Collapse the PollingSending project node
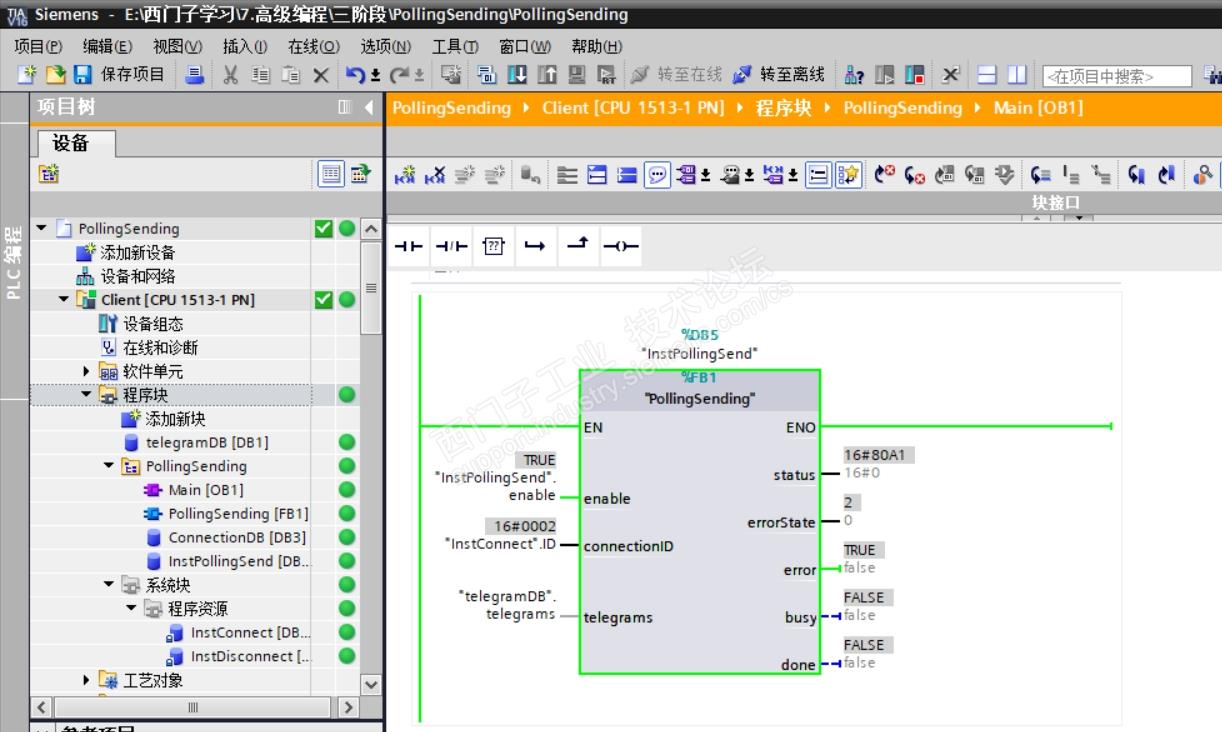Screen dimensions: 1222x732 [x=41, y=228]
